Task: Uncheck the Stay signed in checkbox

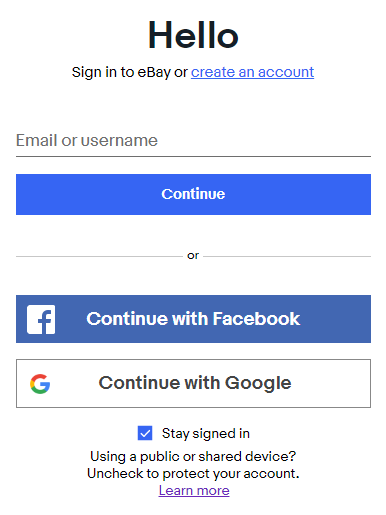Action: coord(145,433)
